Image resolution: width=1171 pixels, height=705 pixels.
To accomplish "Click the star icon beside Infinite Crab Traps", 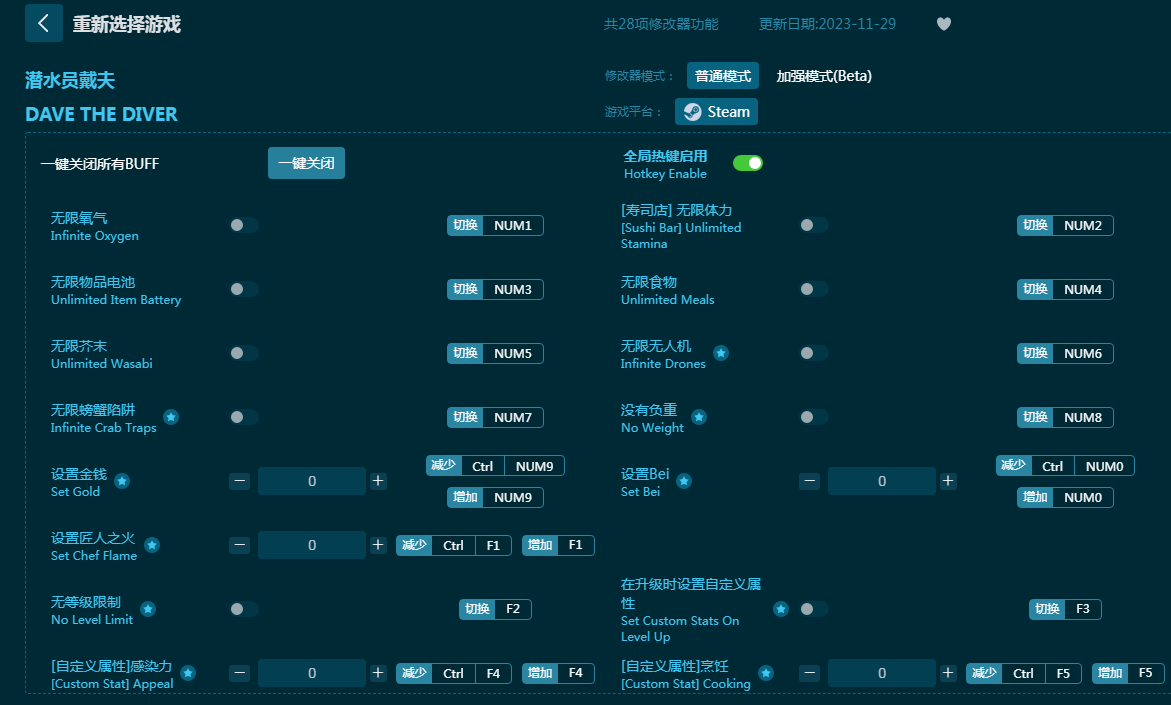I will tap(171, 417).
